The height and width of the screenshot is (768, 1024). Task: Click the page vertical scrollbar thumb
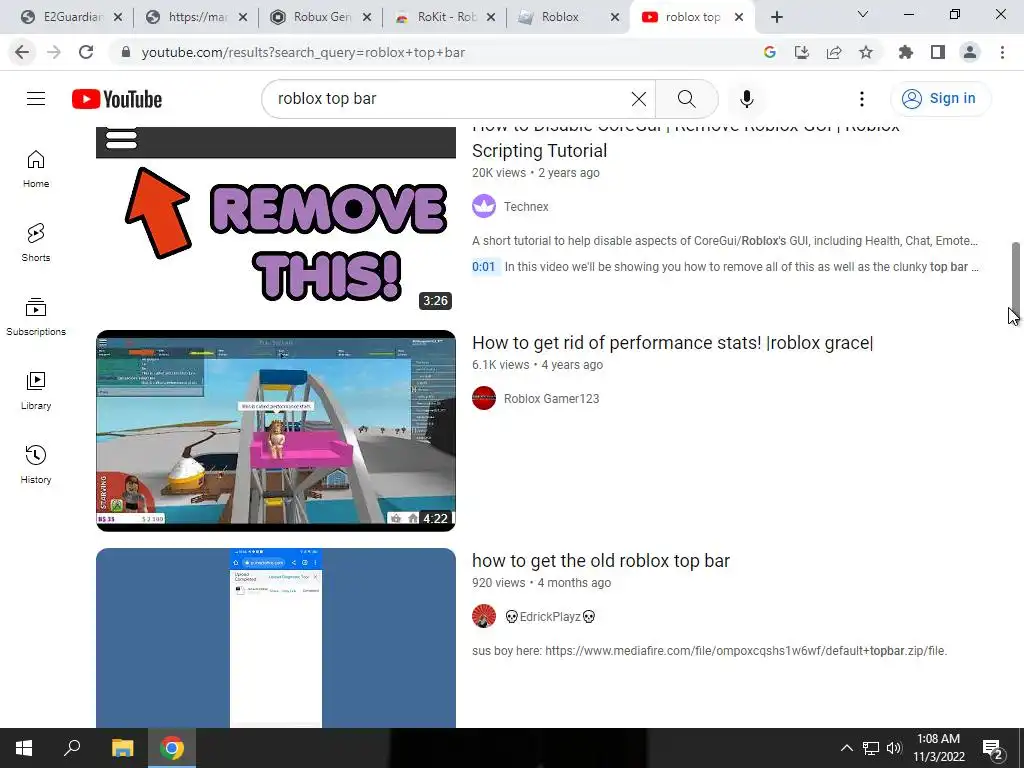click(x=1016, y=280)
